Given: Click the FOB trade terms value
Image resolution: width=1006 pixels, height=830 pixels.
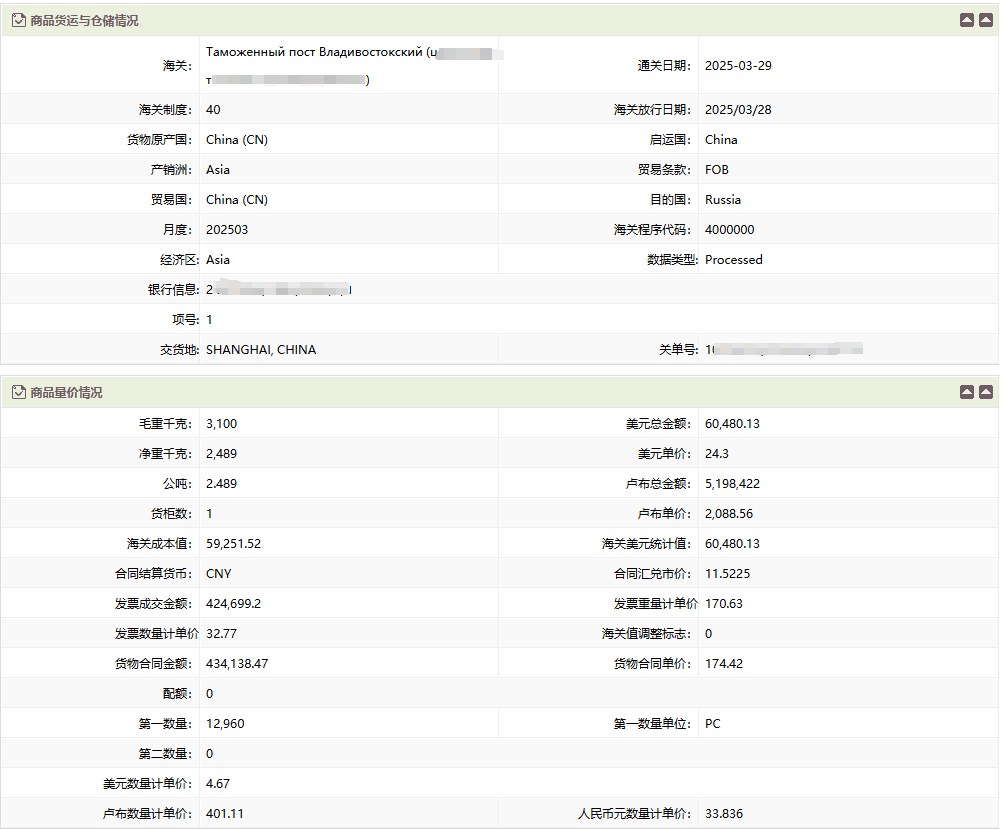Looking at the screenshot, I should click(x=717, y=170).
